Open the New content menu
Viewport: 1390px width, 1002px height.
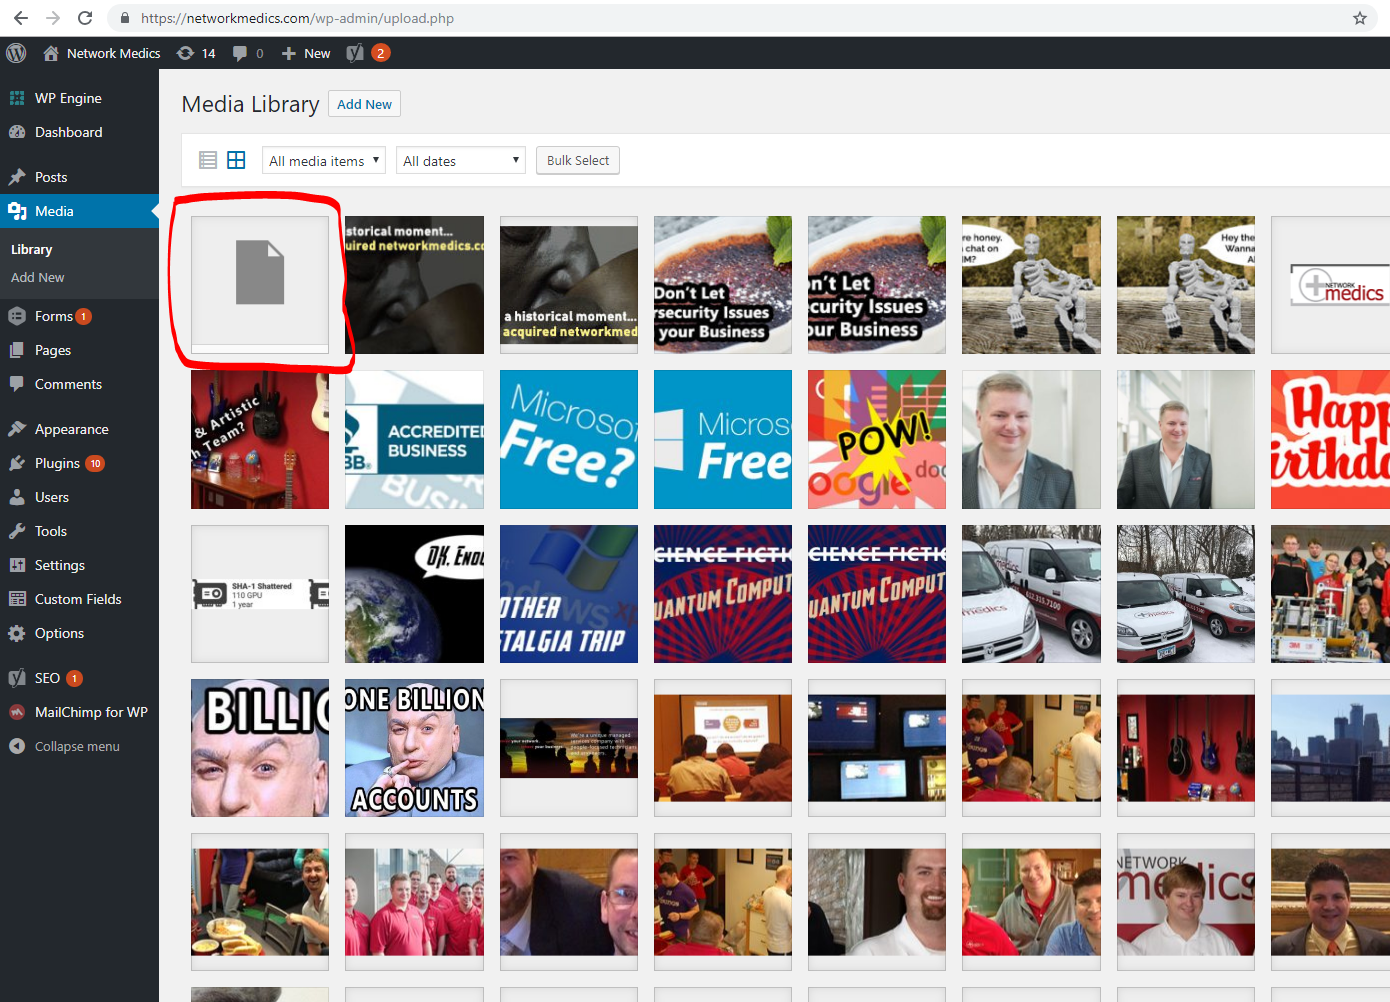(x=306, y=53)
